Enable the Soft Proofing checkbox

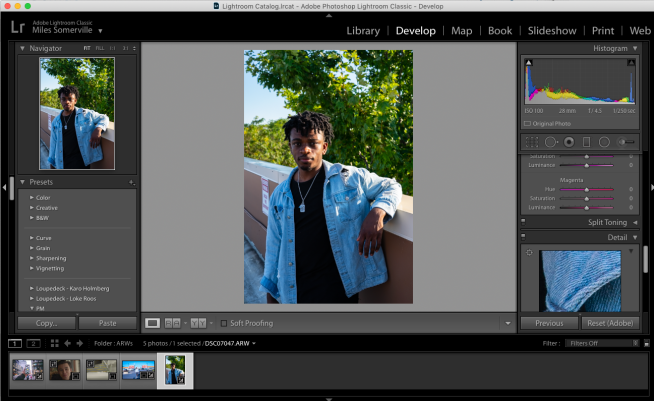pos(224,323)
